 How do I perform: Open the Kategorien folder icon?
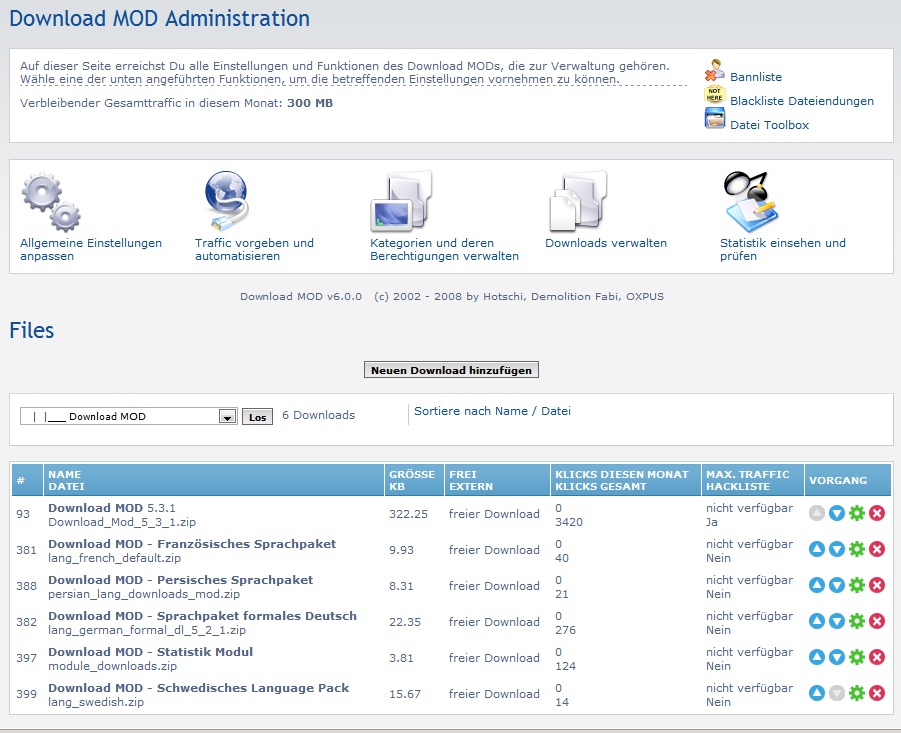[401, 200]
